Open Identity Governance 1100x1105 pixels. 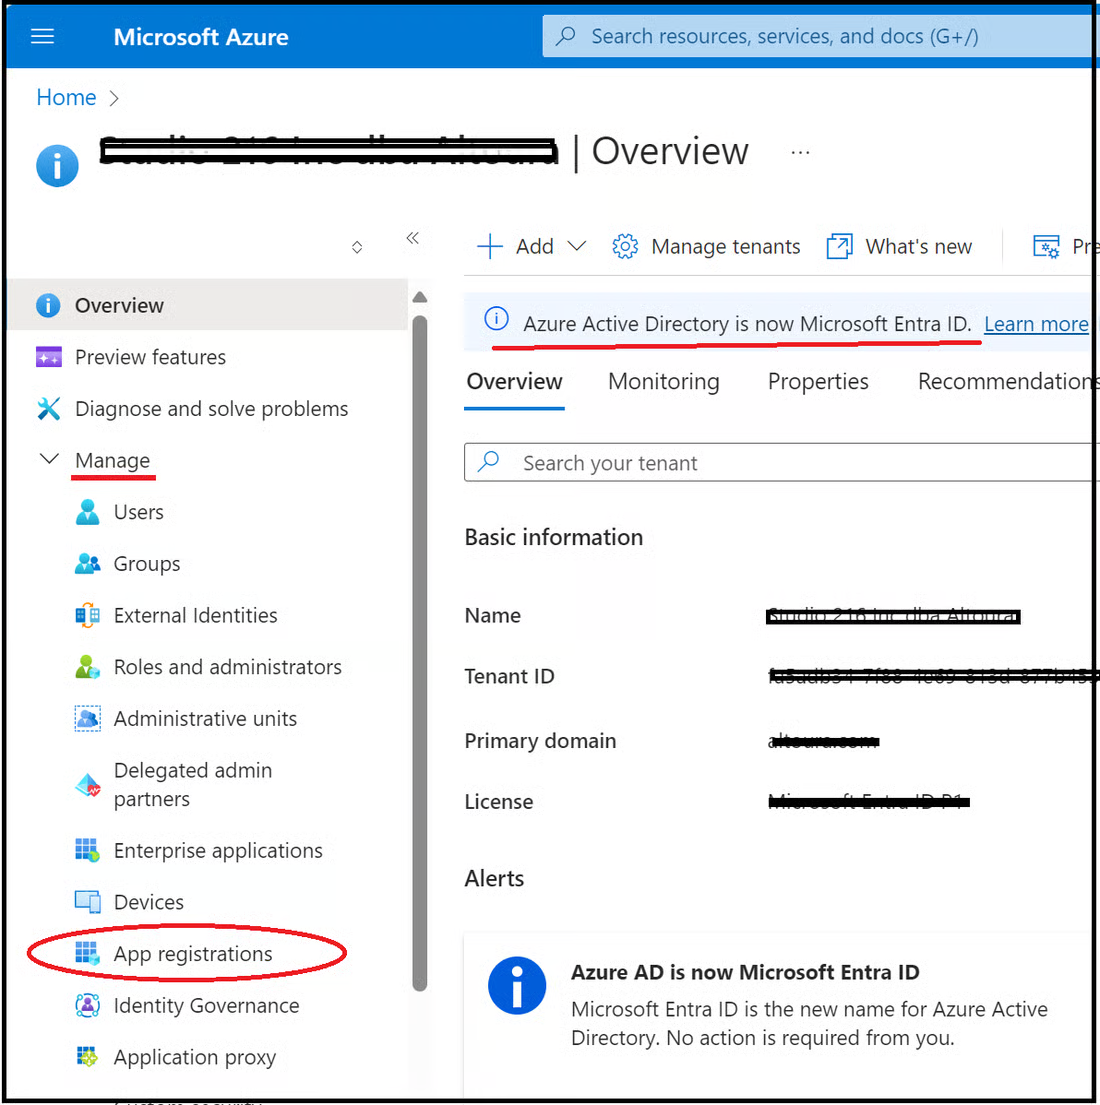[206, 1006]
